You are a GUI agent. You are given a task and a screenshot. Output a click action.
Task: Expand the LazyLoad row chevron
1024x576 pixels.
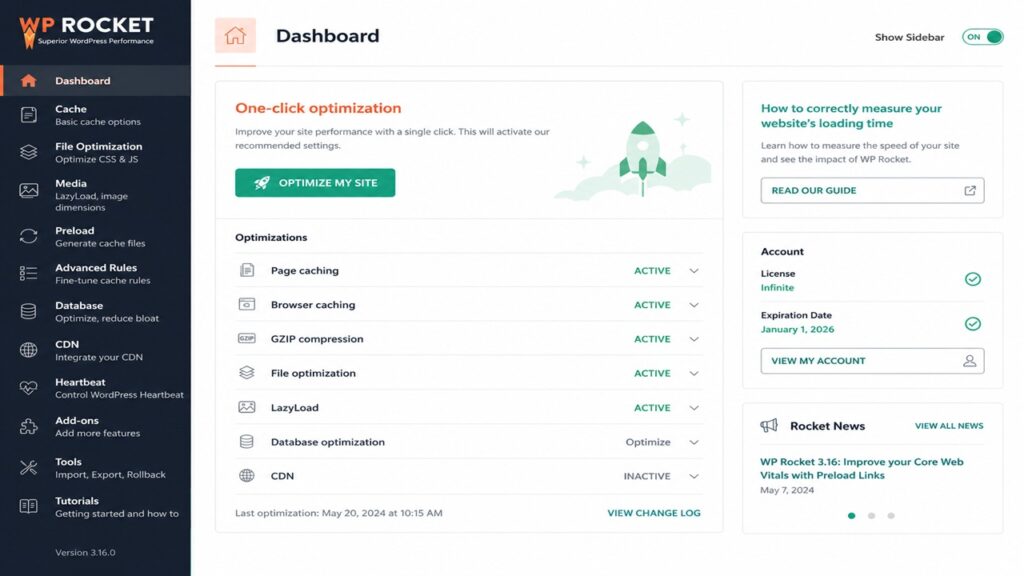(694, 408)
